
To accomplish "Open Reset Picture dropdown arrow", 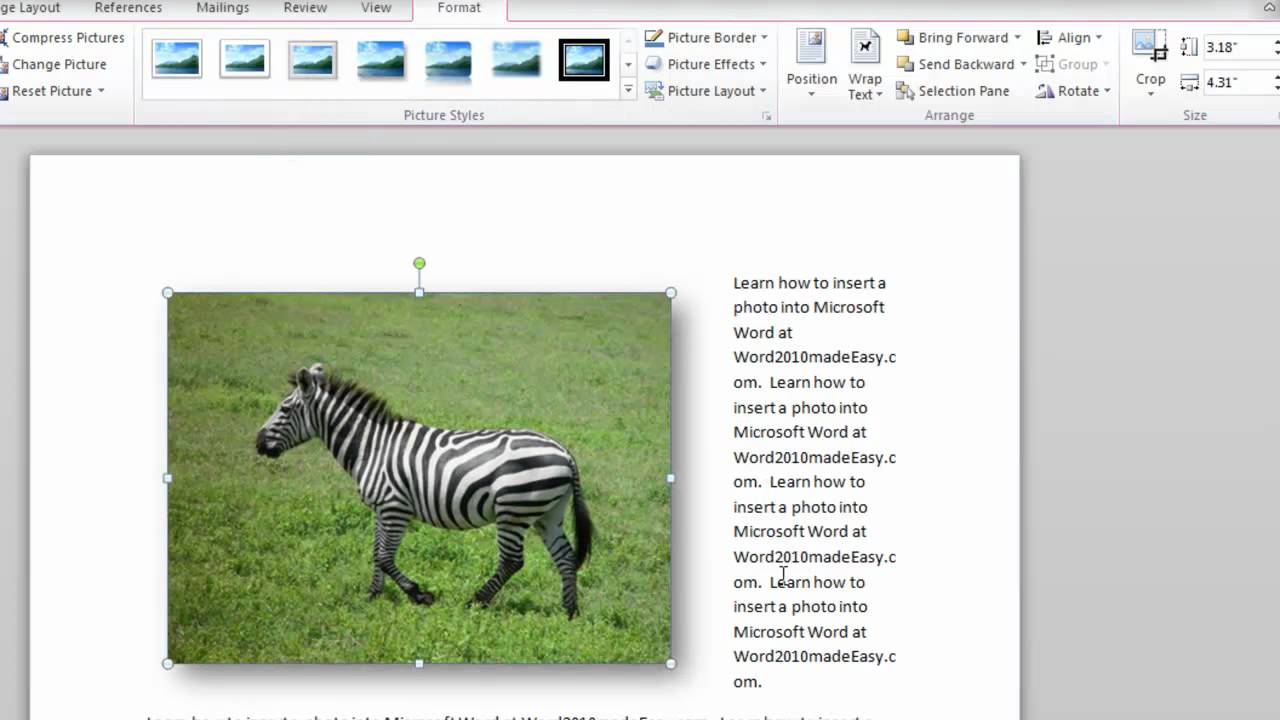I will pos(101,91).
